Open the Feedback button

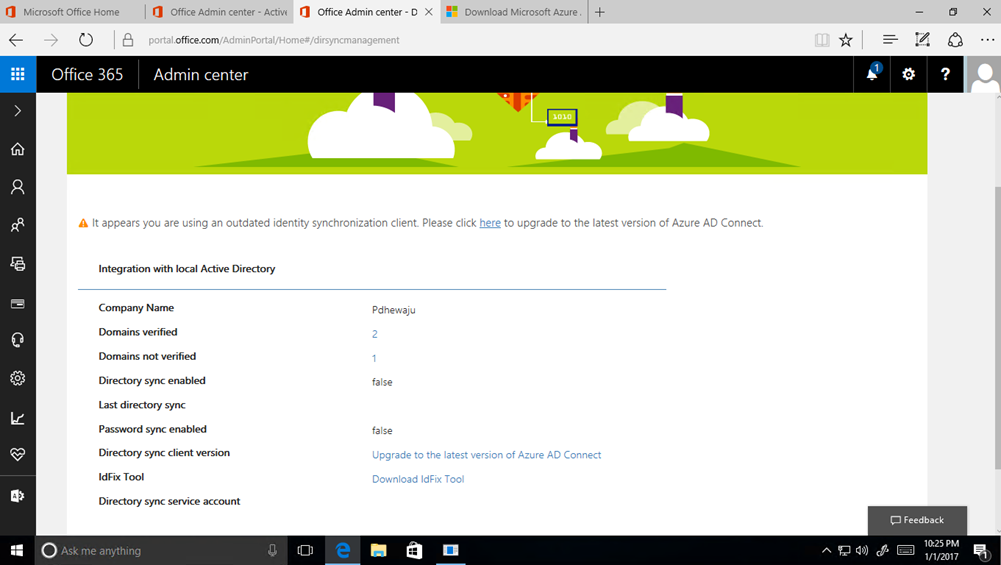coord(917,520)
